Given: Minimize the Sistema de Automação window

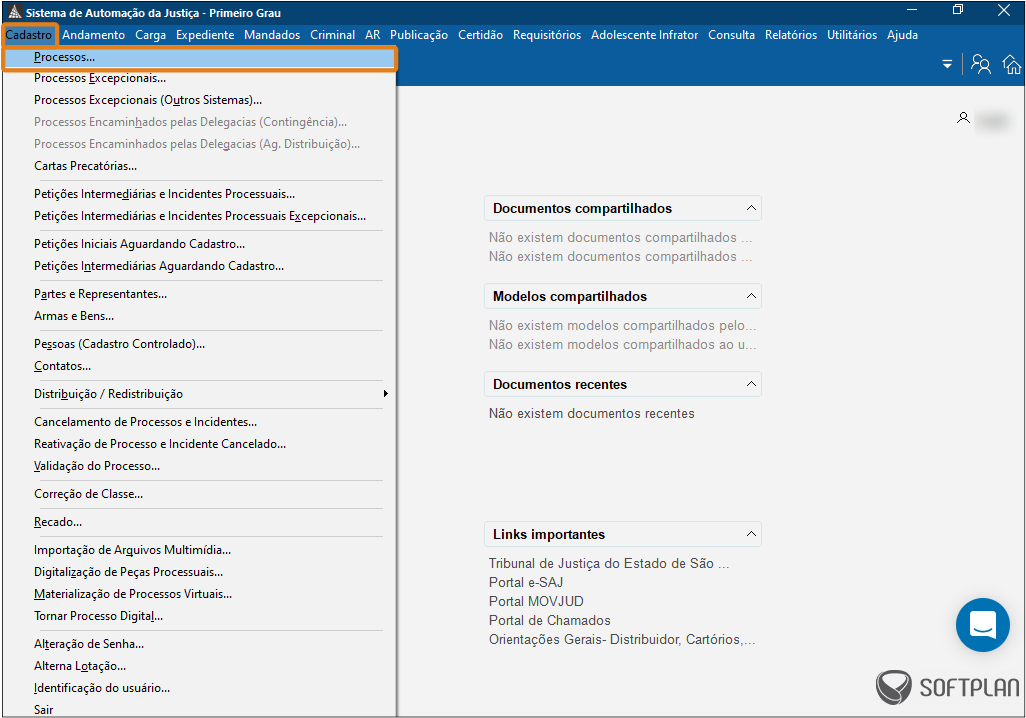Looking at the screenshot, I should (912, 10).
